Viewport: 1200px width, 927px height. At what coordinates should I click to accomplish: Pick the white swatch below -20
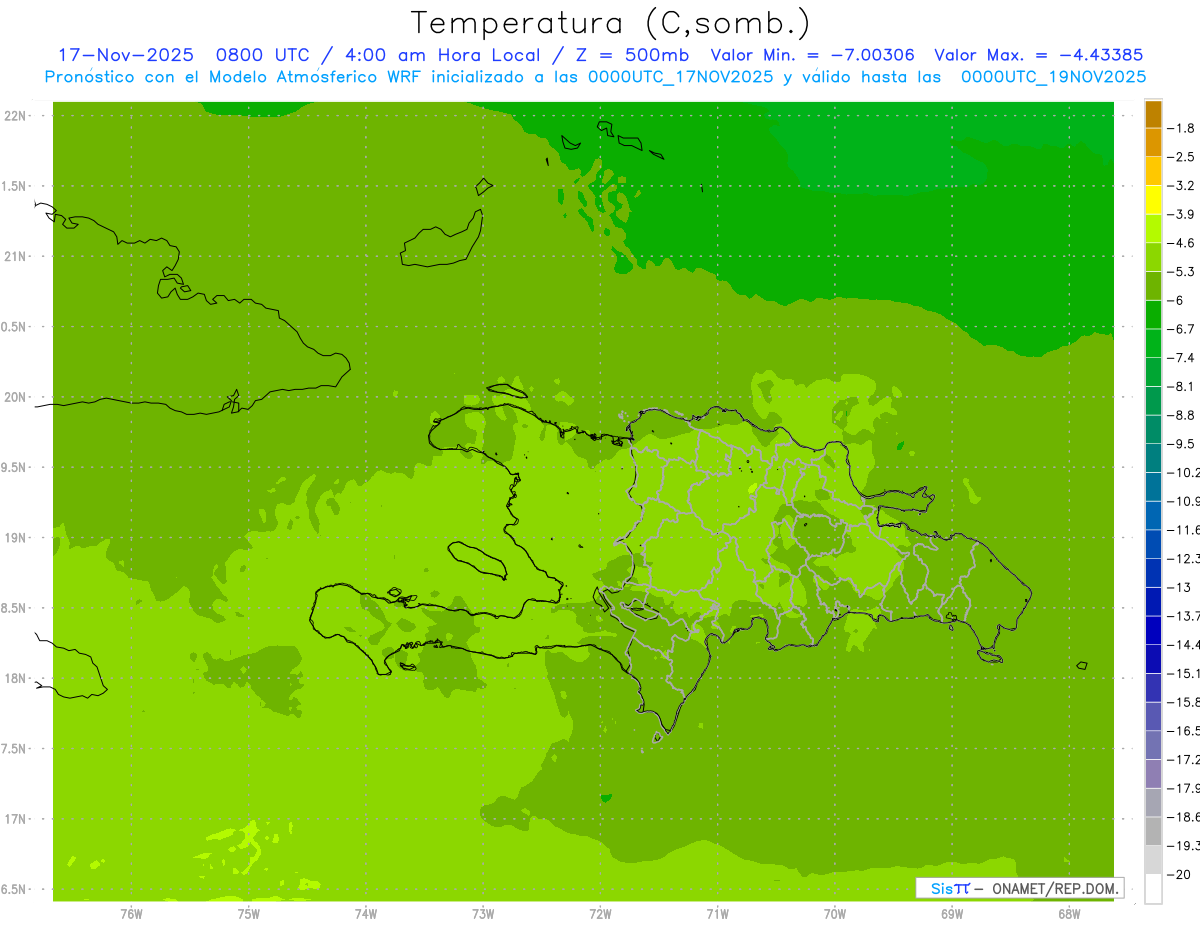1154,889
